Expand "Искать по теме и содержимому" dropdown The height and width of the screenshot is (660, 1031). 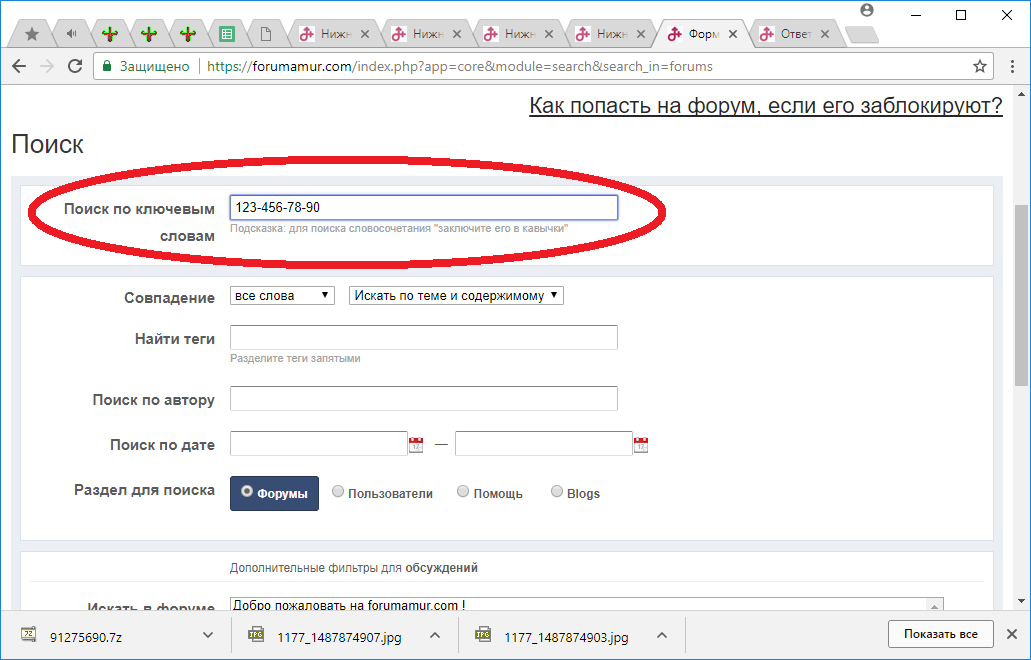456,296
